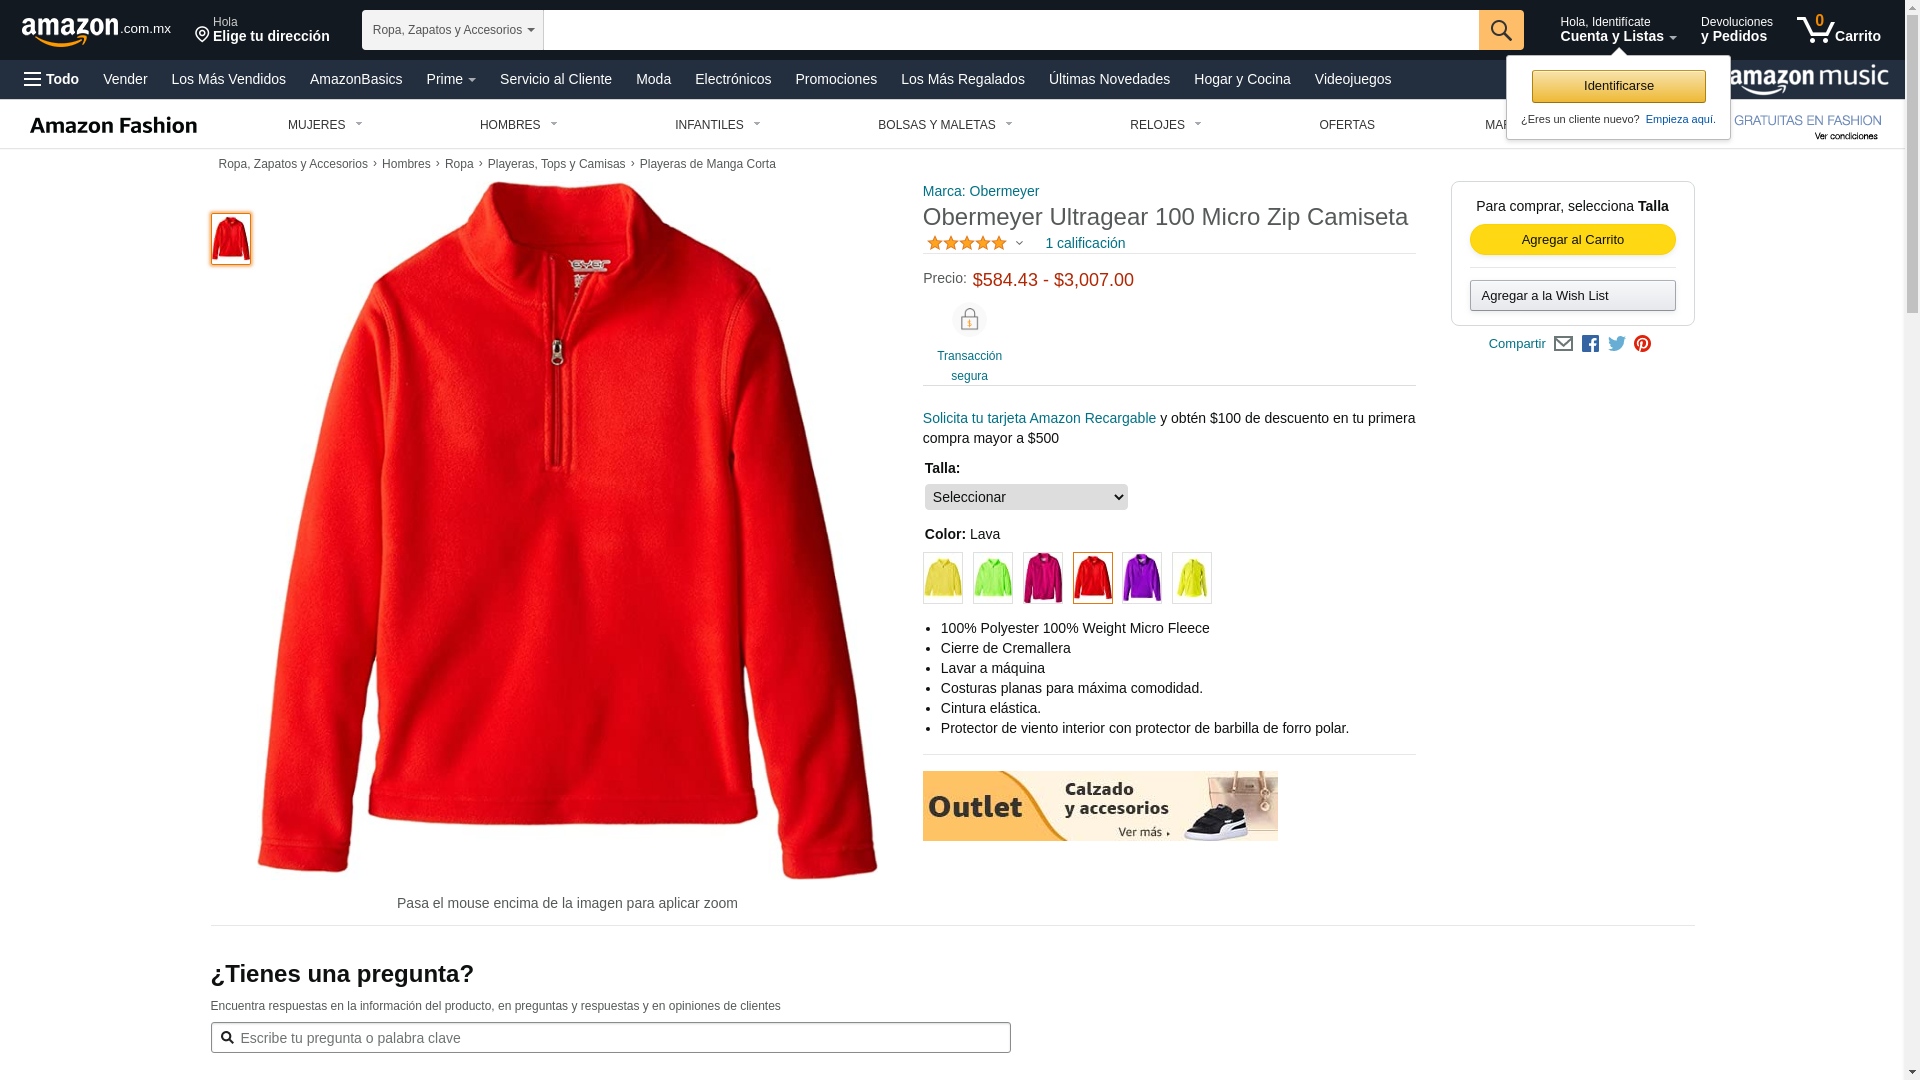Open the Talla size selector
1920x1080 pixels.
pyautogui.click(x=1026, y=497)
